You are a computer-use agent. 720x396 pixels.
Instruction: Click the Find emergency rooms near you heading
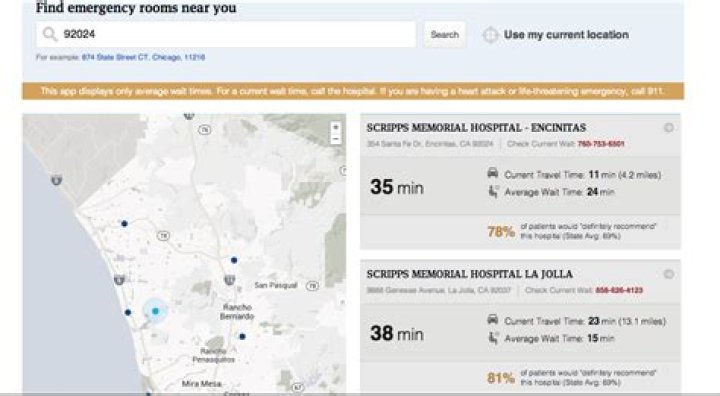click(x=136, y=7)
